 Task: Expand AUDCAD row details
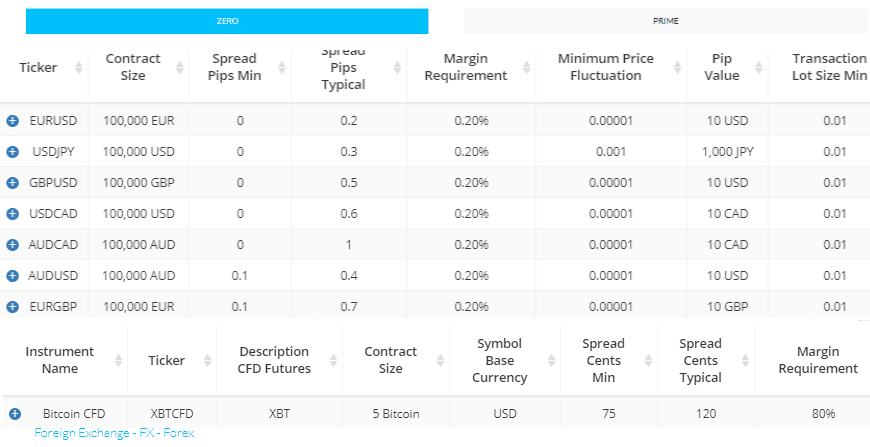point(13,245)
